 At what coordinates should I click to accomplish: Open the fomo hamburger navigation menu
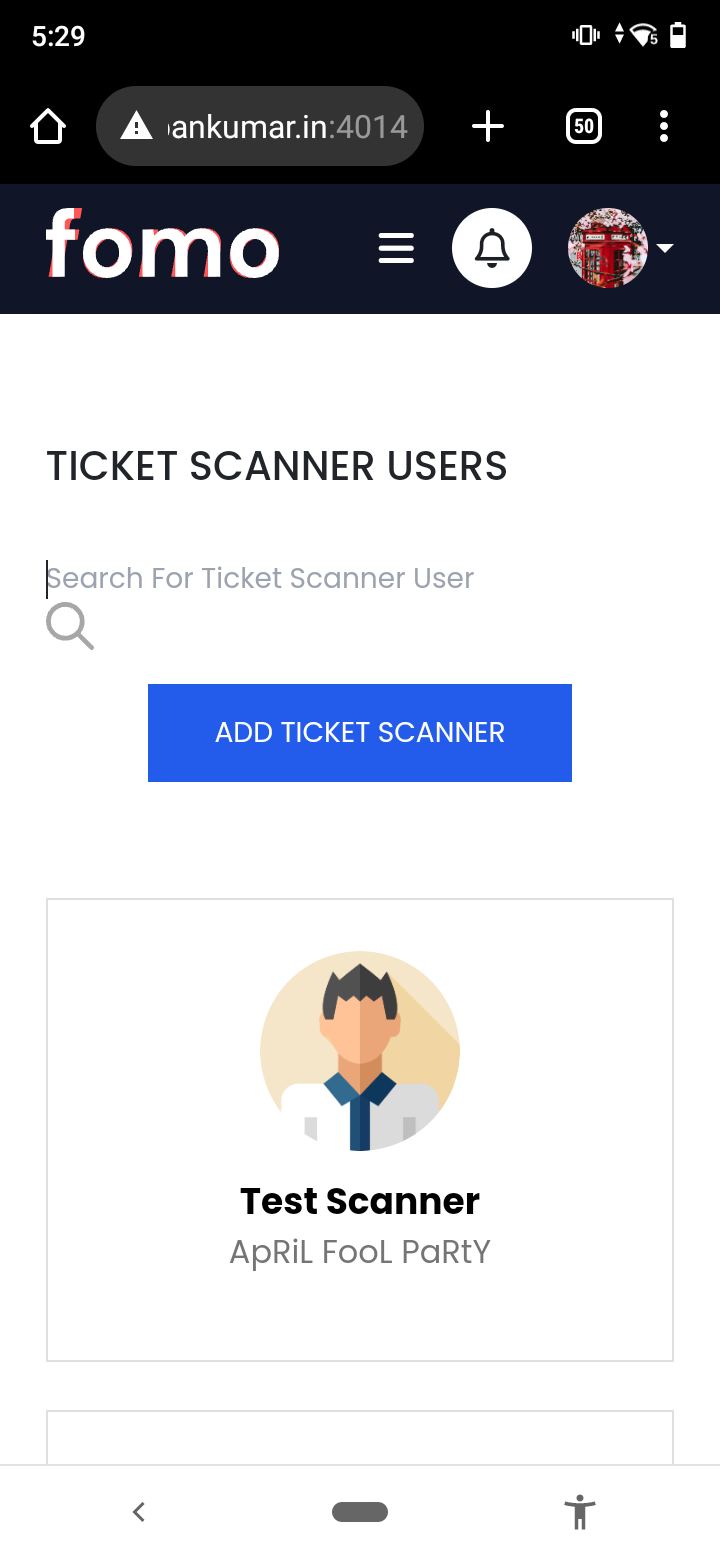[396, 248]
